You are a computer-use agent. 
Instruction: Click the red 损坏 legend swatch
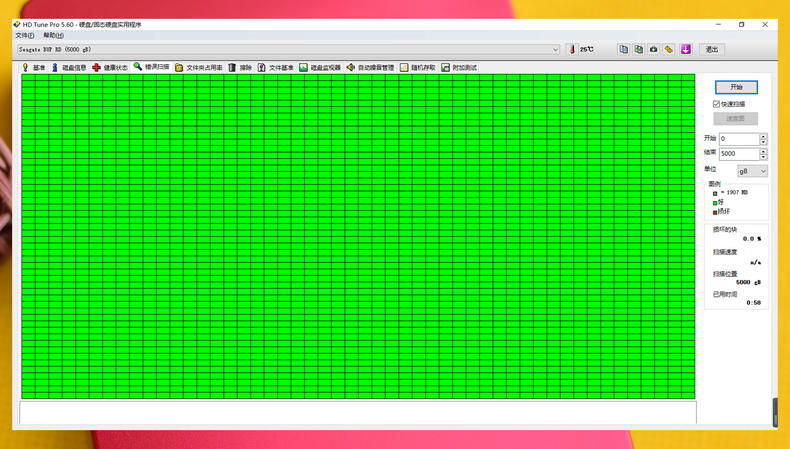pyautogui.click(x=715, y=212)
